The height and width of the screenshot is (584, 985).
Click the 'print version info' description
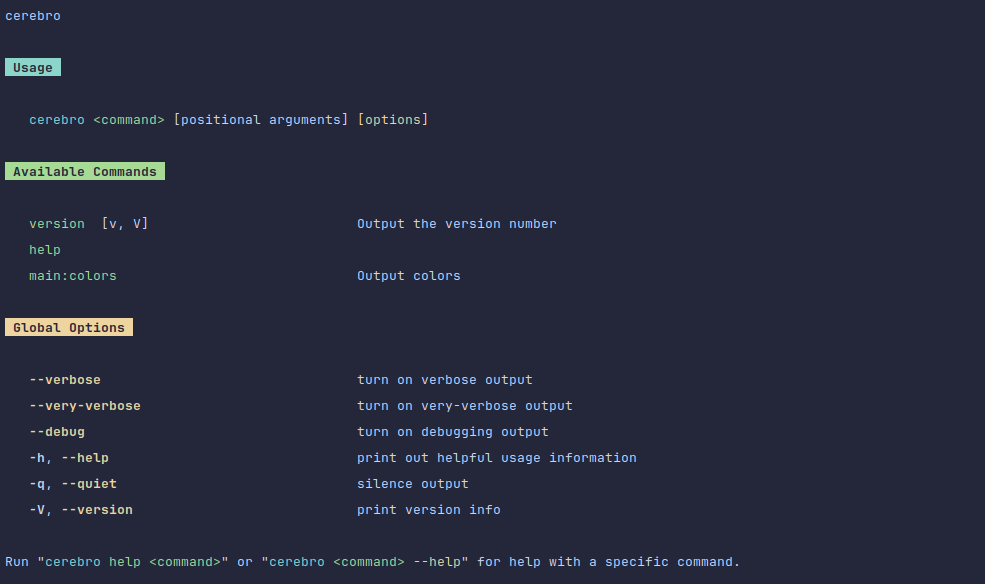point(429,510)
